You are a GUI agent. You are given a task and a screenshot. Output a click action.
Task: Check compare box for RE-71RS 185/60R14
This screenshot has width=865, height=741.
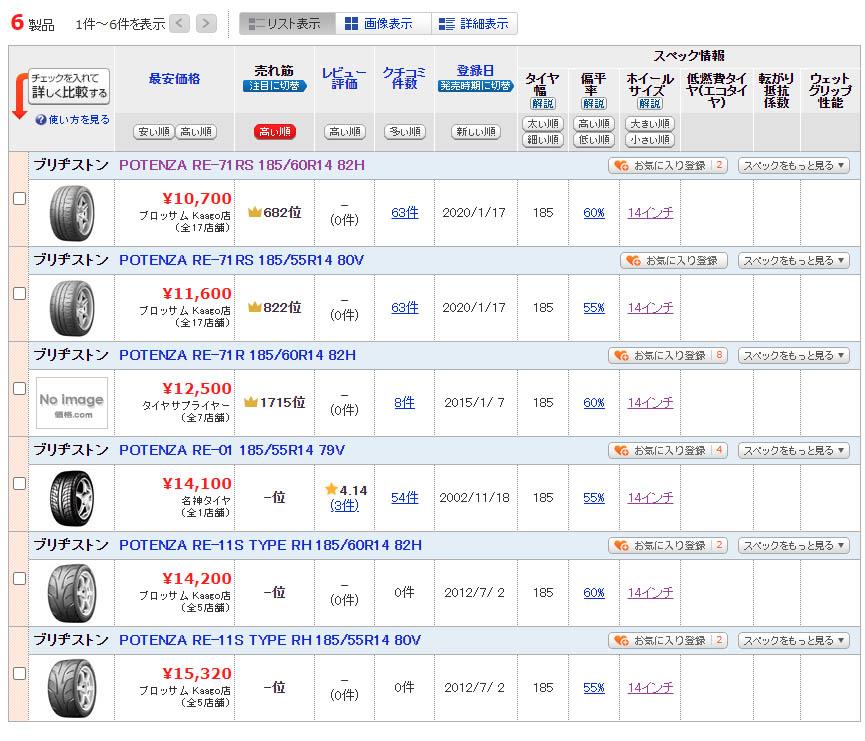click(x=19, y=199)
